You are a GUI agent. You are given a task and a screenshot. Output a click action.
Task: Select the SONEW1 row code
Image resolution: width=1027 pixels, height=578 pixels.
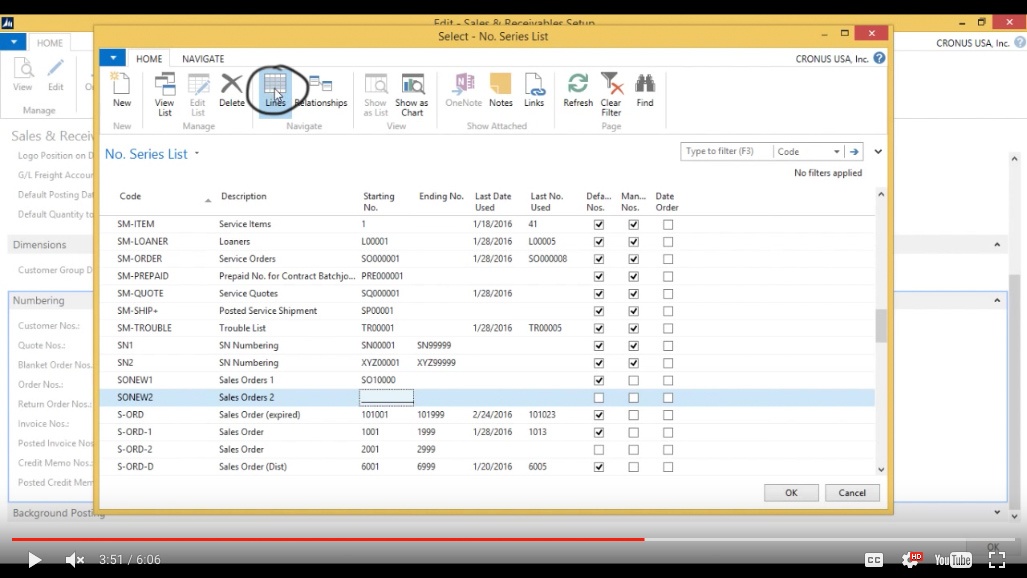click(x=135, y=380)
